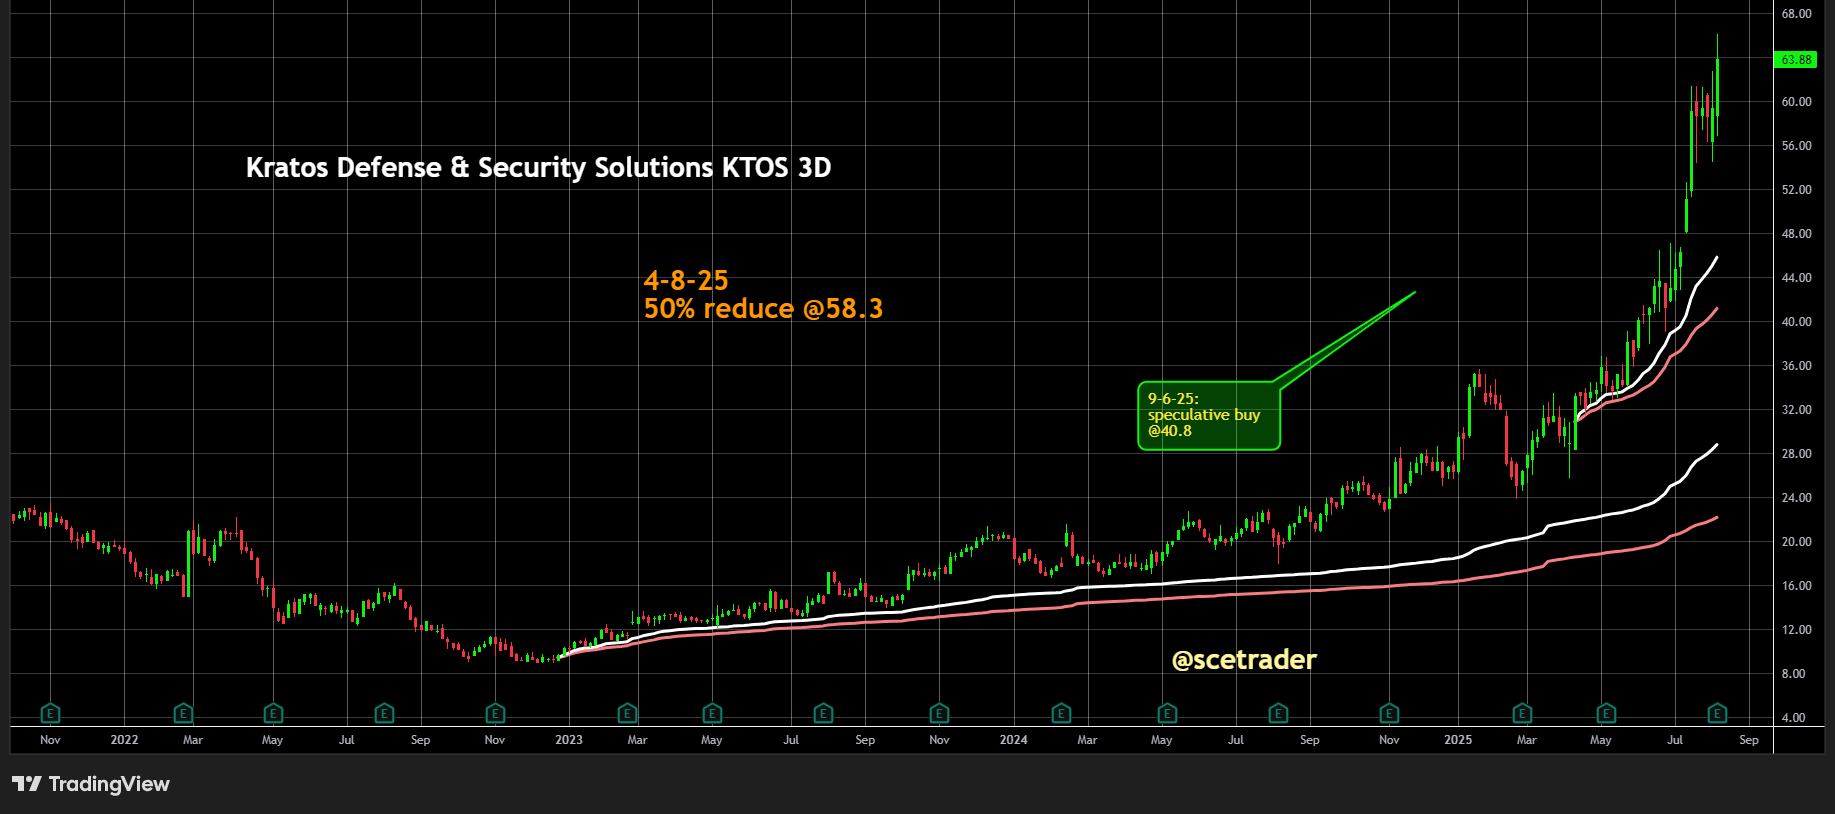This screenshot has height=814, width=1835.
Task: Click the 44.00 price scale value
Action: click(x=1796, y=278)
